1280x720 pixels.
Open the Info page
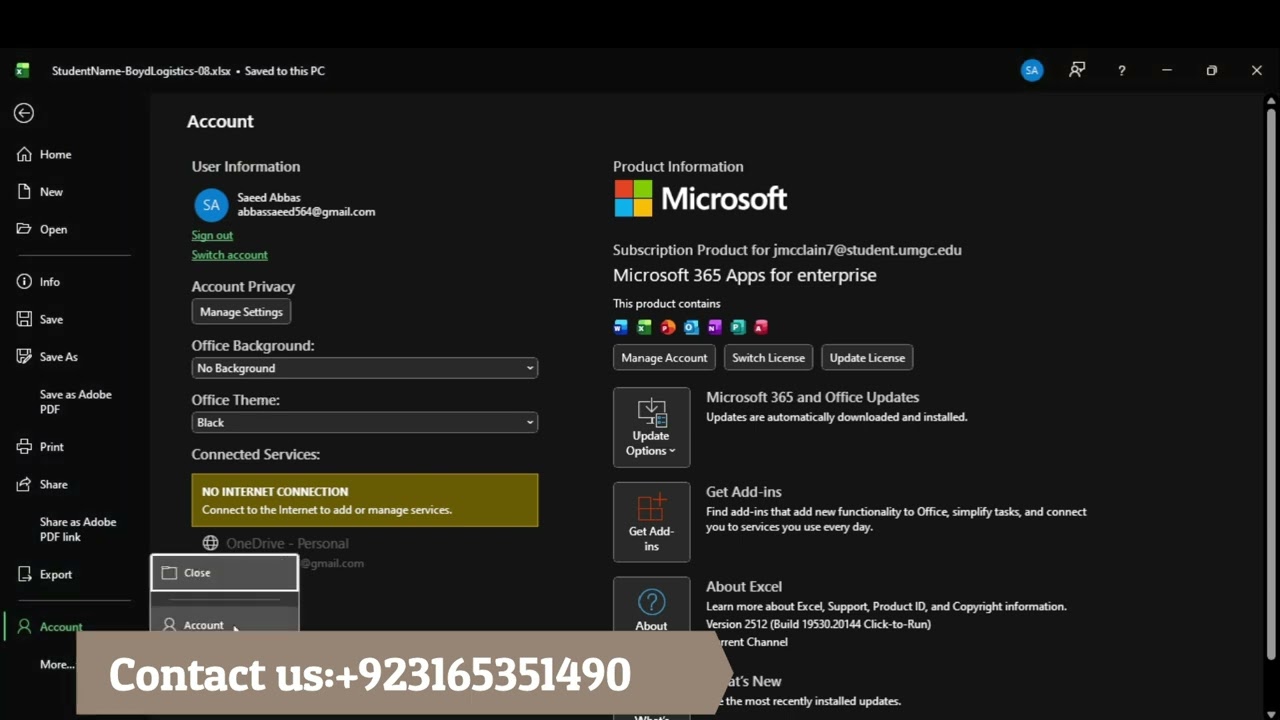(x=39, y=282)
